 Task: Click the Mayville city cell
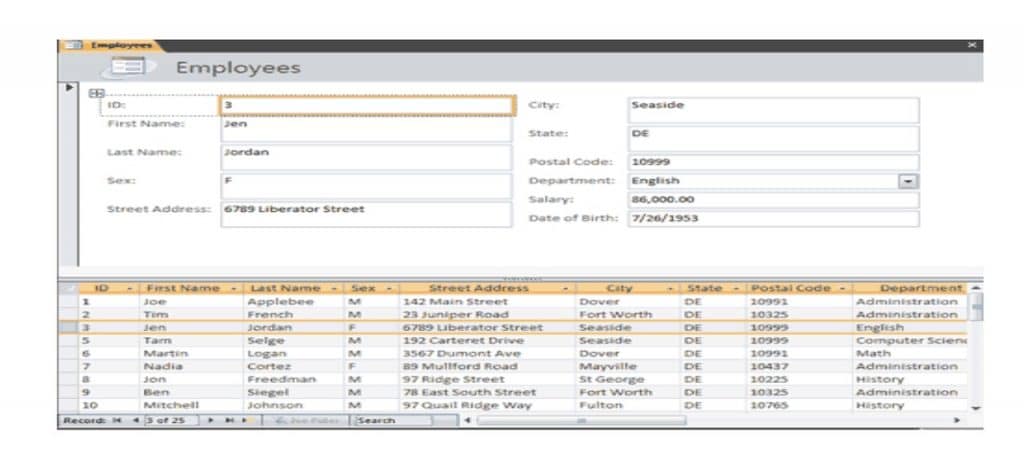628,367
